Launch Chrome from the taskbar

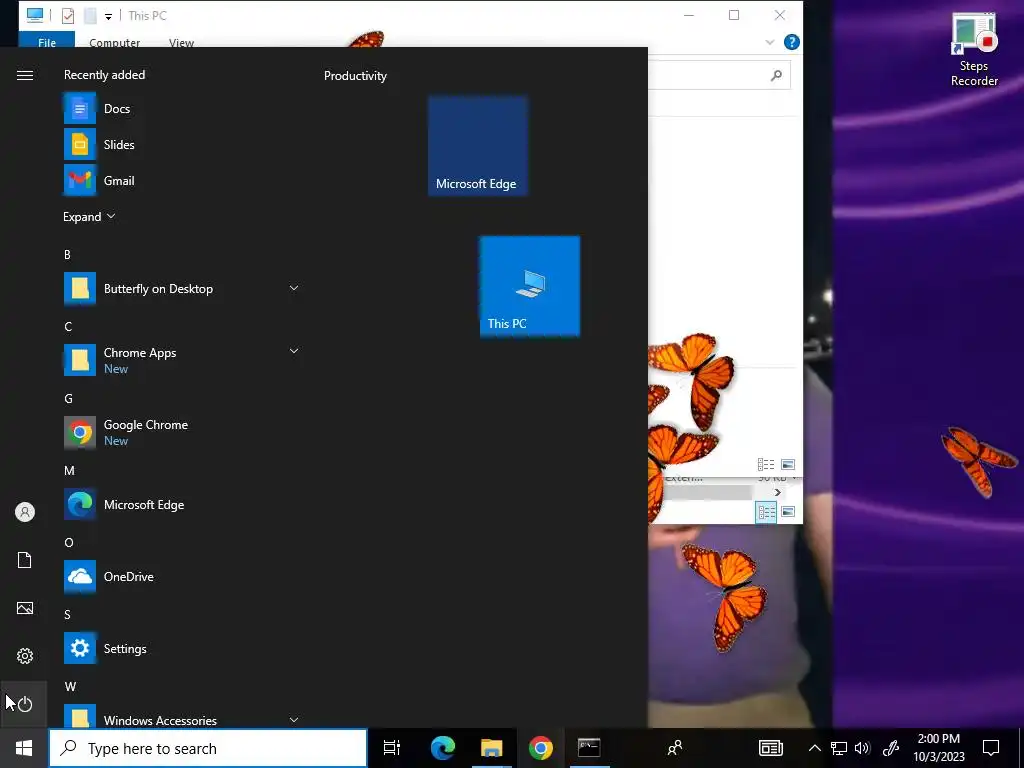pos(540,748)
